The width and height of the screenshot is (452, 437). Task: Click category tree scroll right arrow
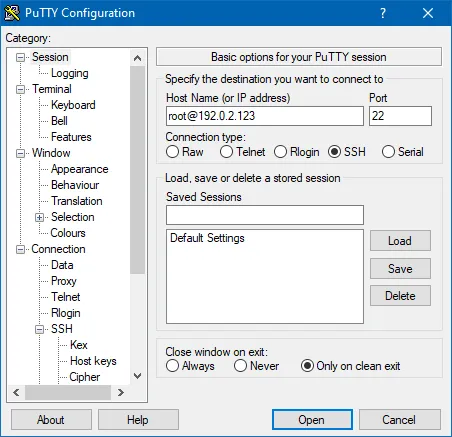(121, 392)
